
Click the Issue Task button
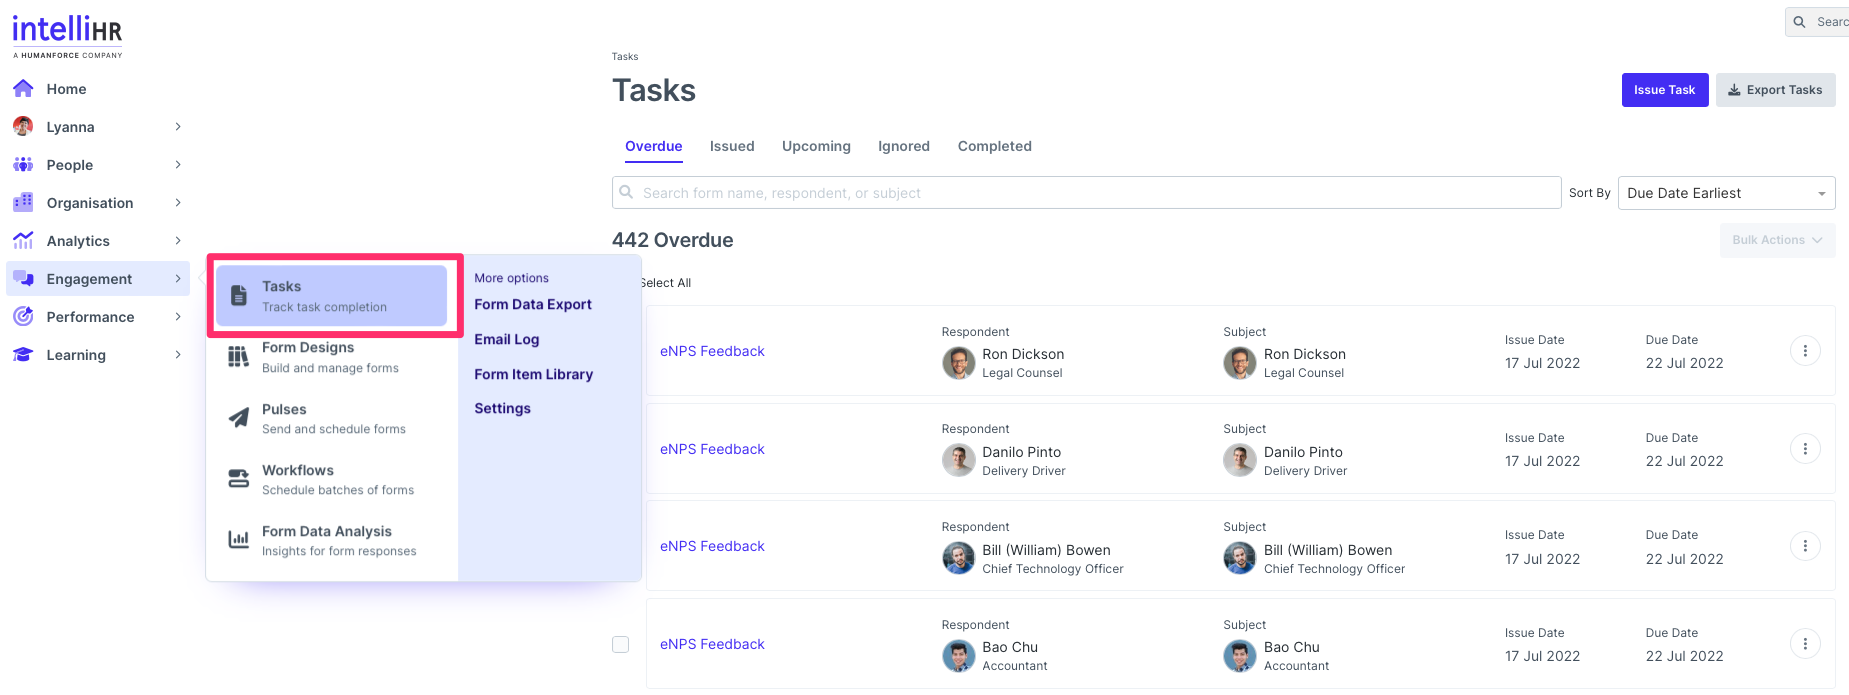1664,90
